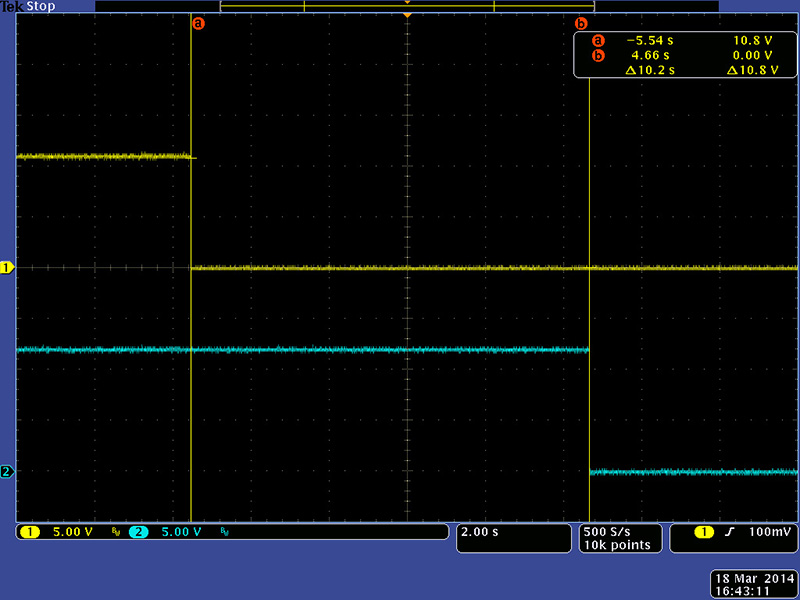Click channel 1 bandwidth limit icon

point(115,532)
